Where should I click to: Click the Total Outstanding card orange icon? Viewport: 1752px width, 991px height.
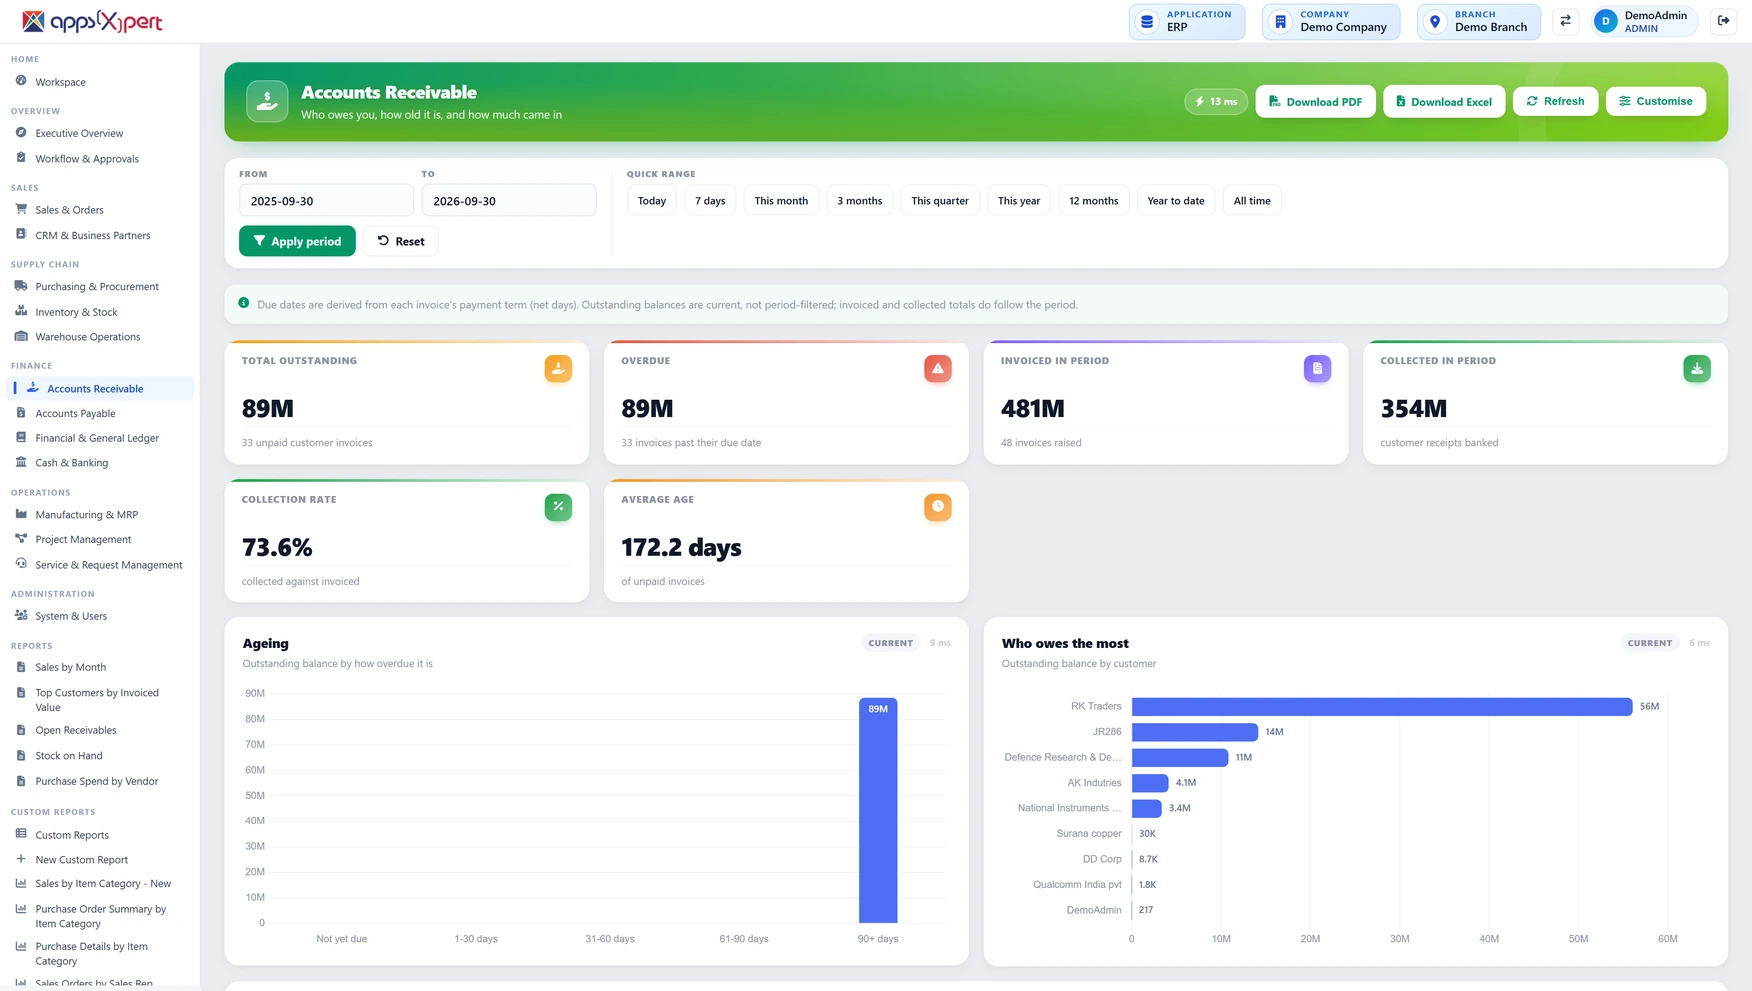pos(558,369)
